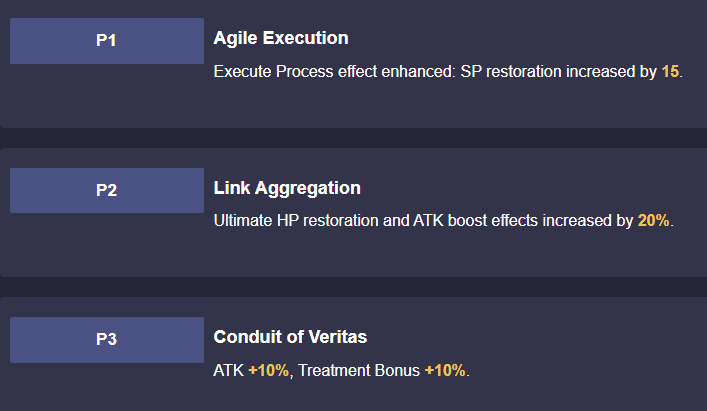Open the Link Aggregation title

click(287, 188)
